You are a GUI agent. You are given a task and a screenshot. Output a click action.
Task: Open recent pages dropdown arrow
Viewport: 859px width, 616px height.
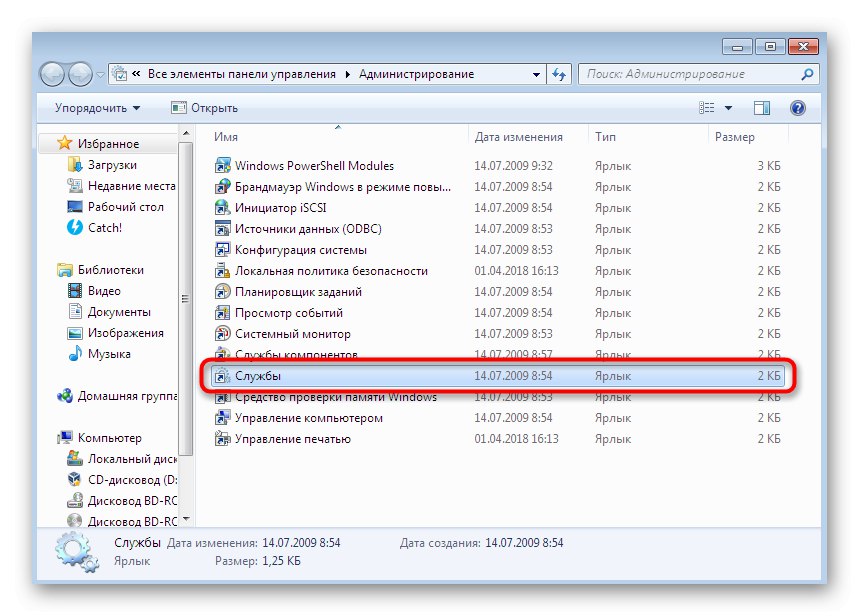point(100,75)
